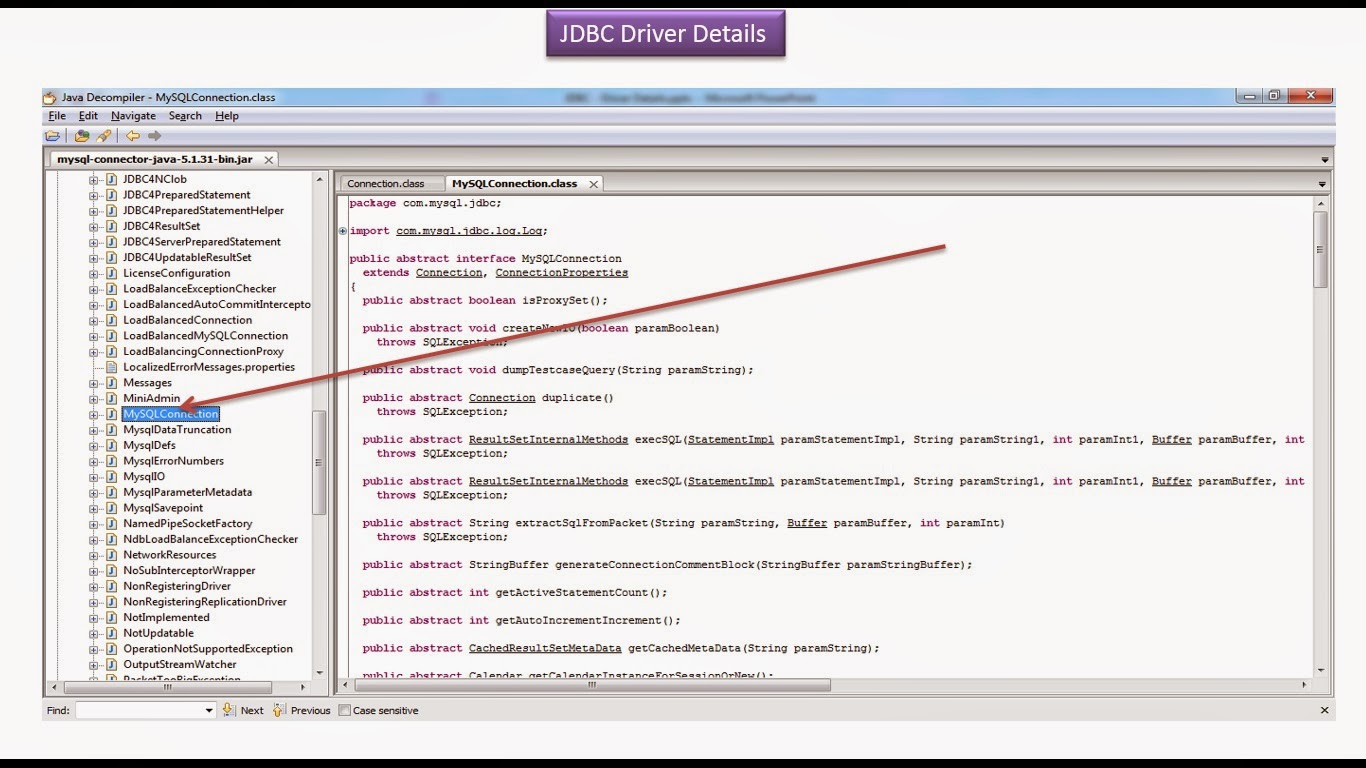Select the MysqlDataTruncation tree item

[x=177, y=430]
